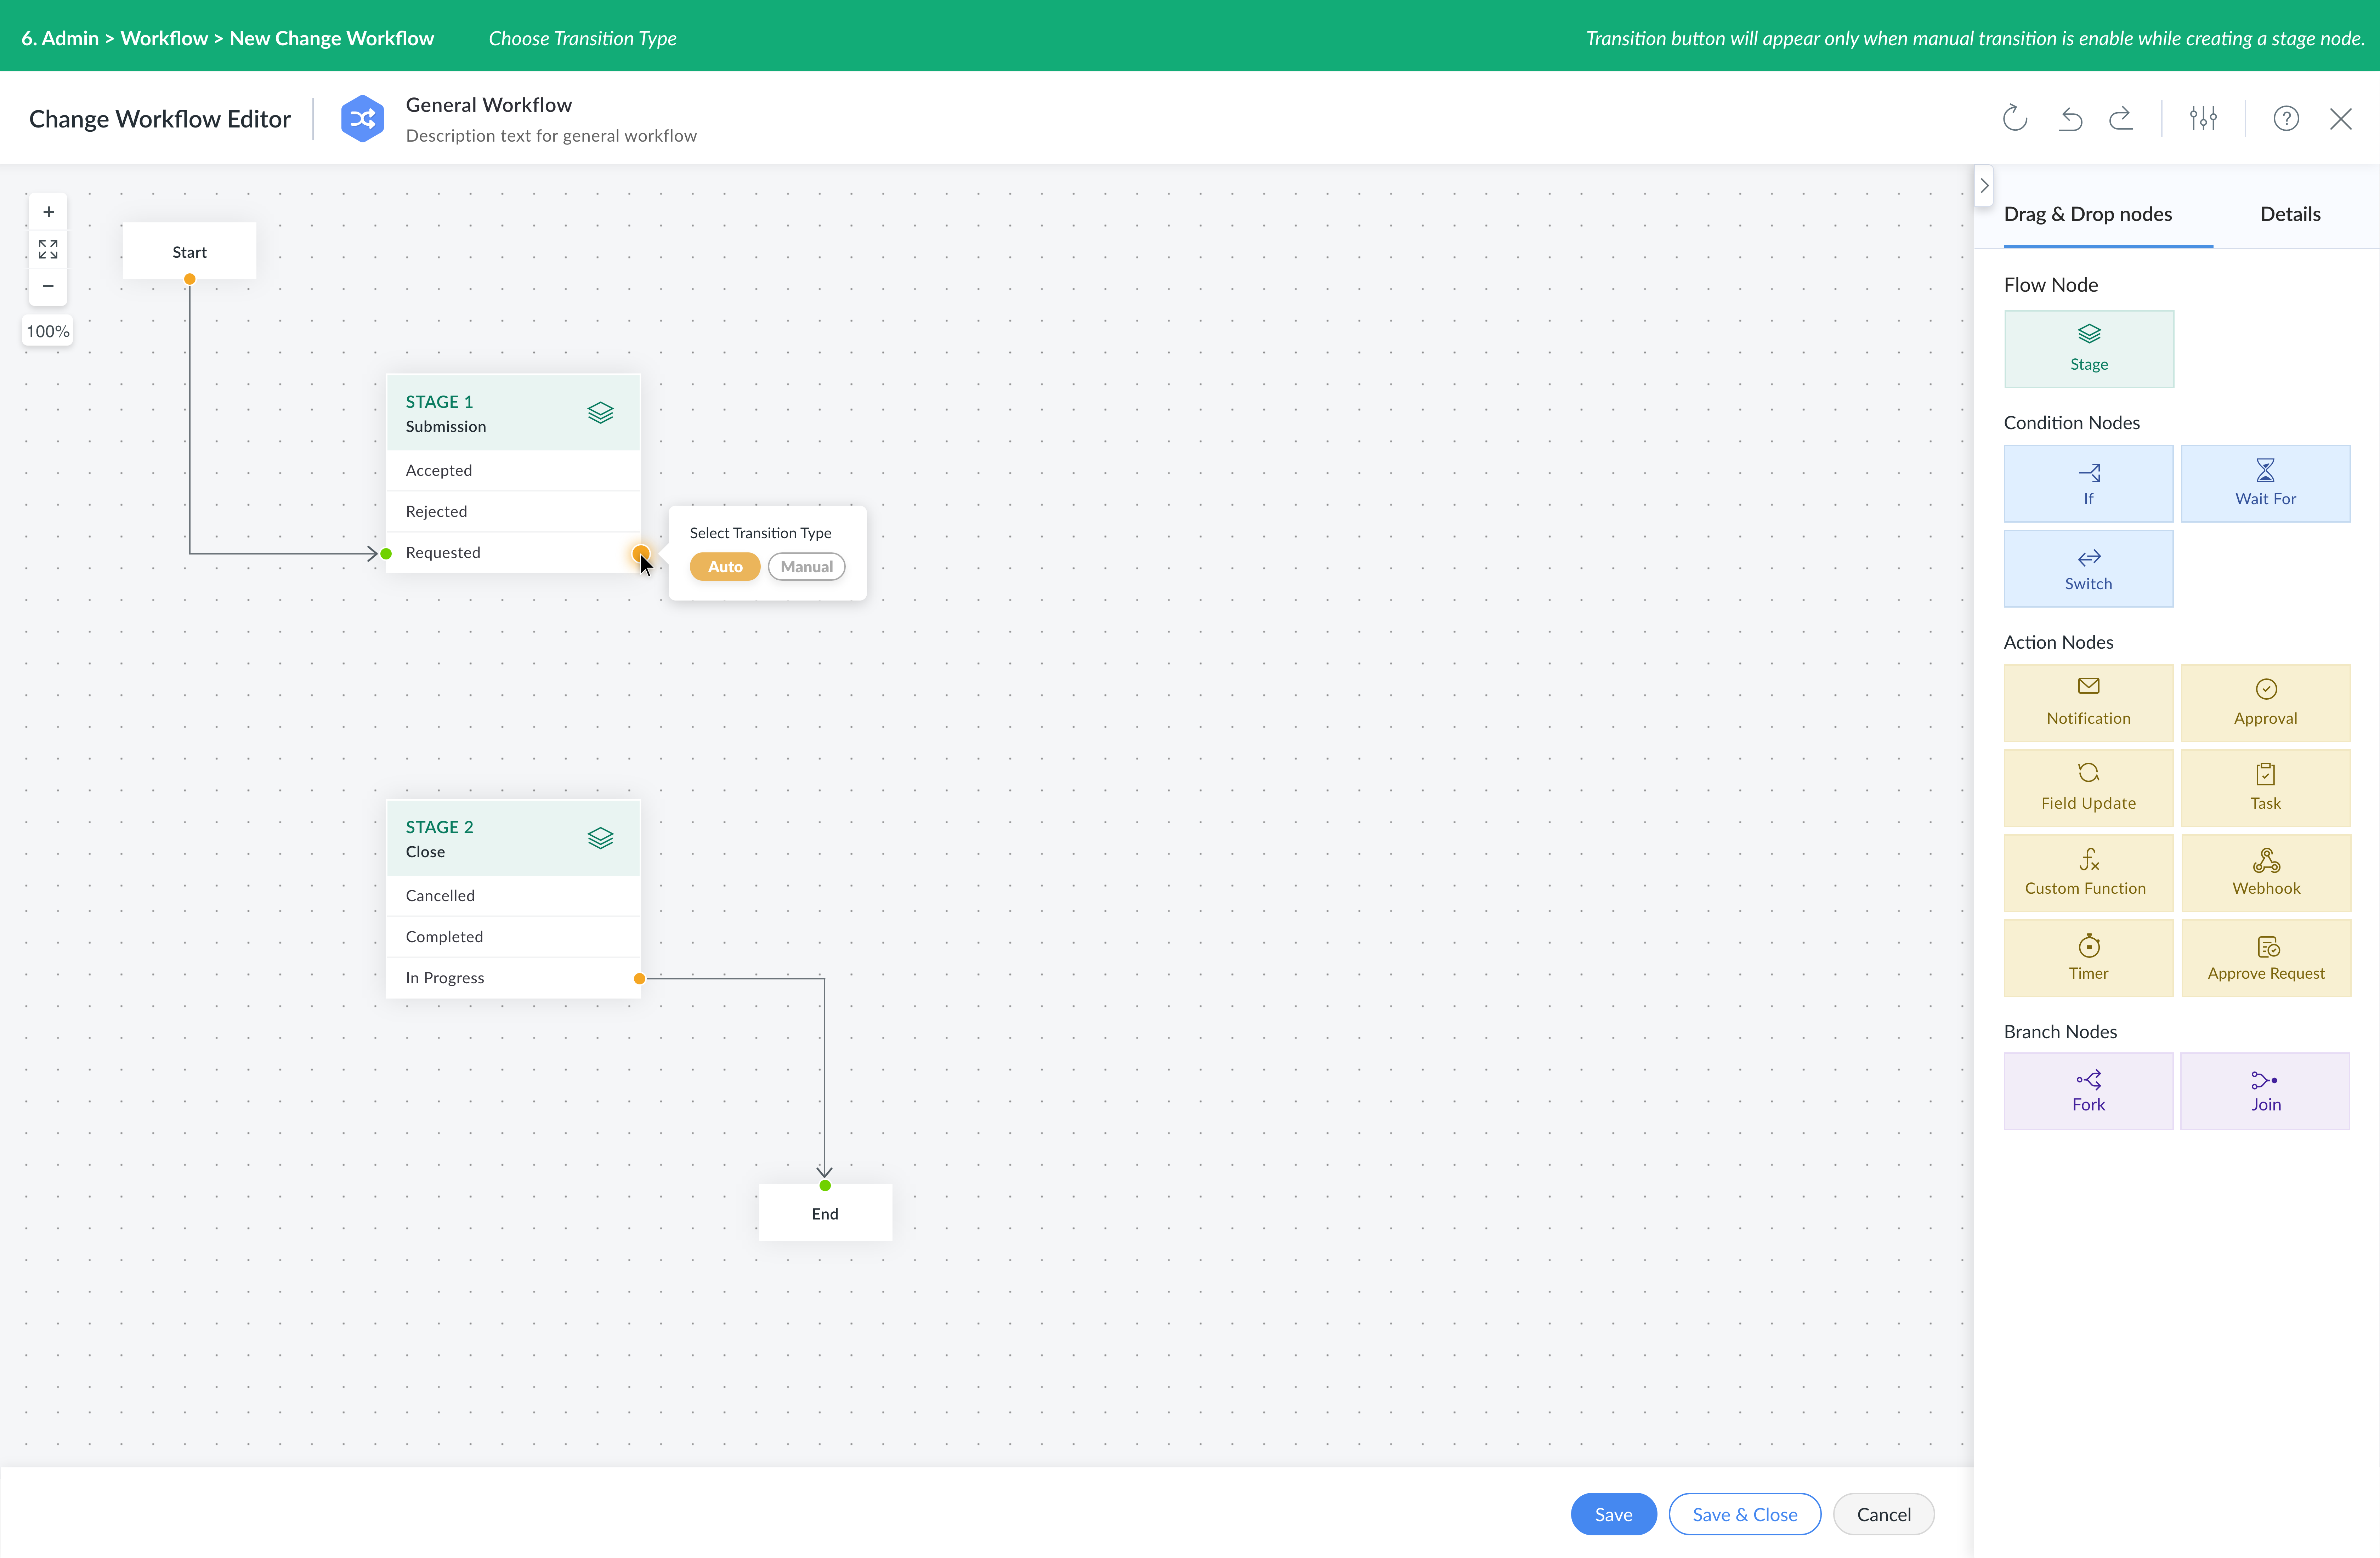The width and height of the screenshot is (2380, 1558).
Task: Zoom in on the canvas
Action: 48,212
